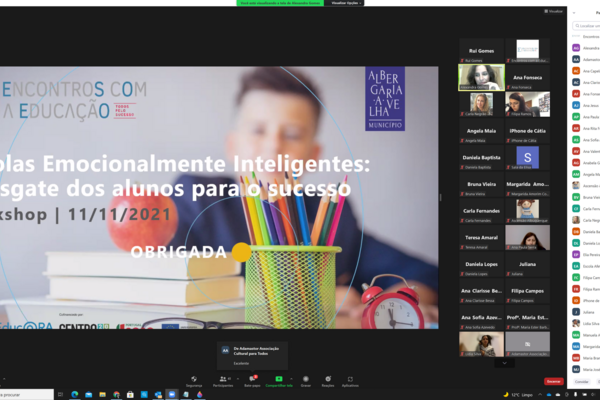This screenshot has height=400, width=600.
Task: Expand the Participantes options caret
Action: point(238,379)
